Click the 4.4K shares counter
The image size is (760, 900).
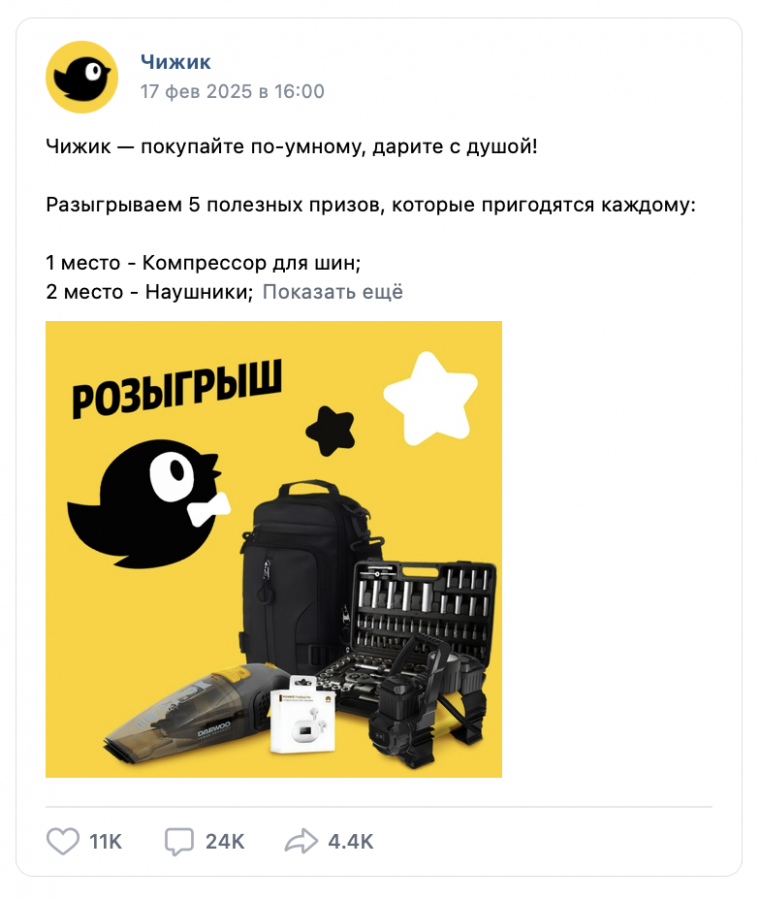click(351, 842)
